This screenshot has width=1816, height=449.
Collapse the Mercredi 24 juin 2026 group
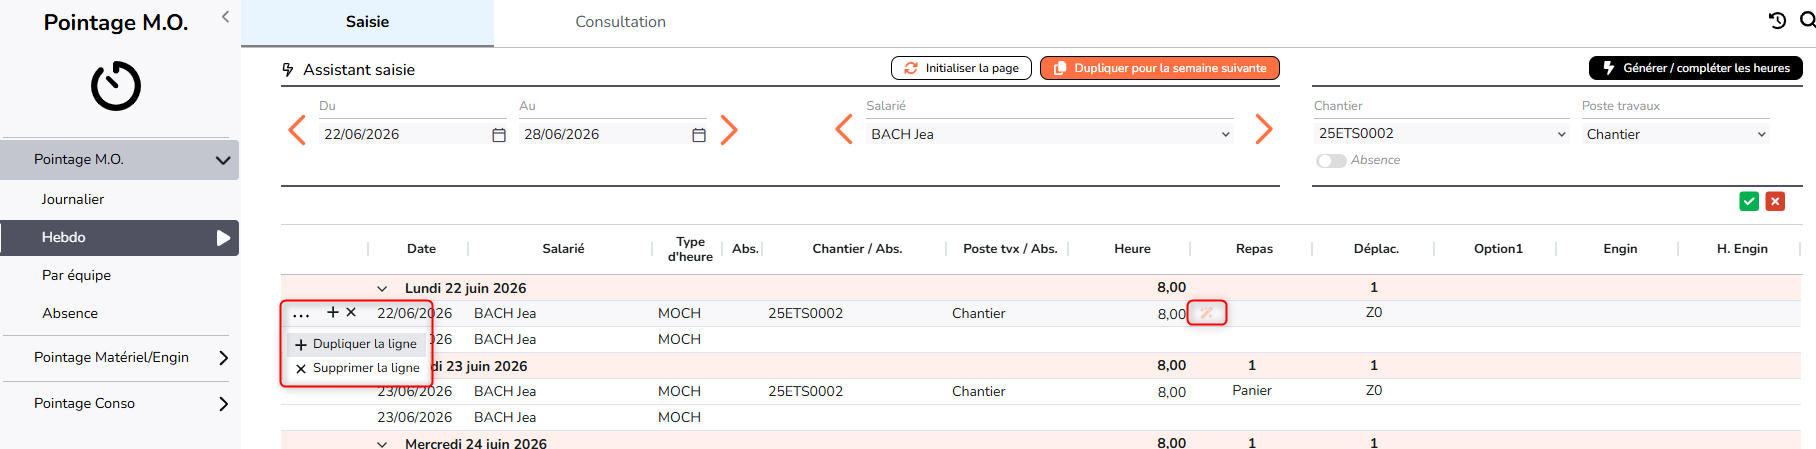tap(382, 443)
